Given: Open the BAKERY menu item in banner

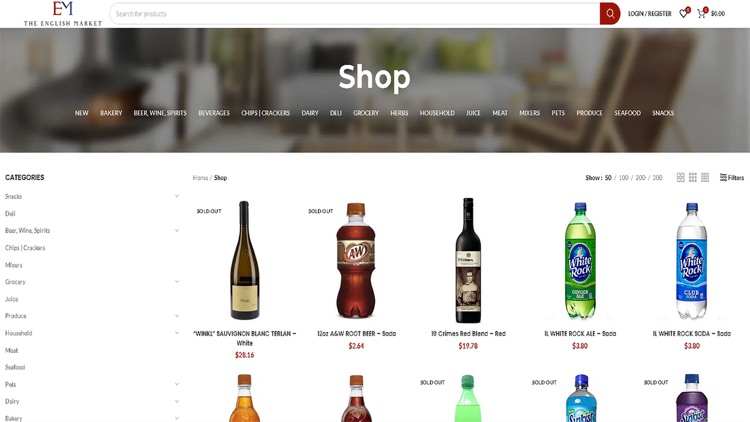Looking at the screenshot, I should (111, 113).
